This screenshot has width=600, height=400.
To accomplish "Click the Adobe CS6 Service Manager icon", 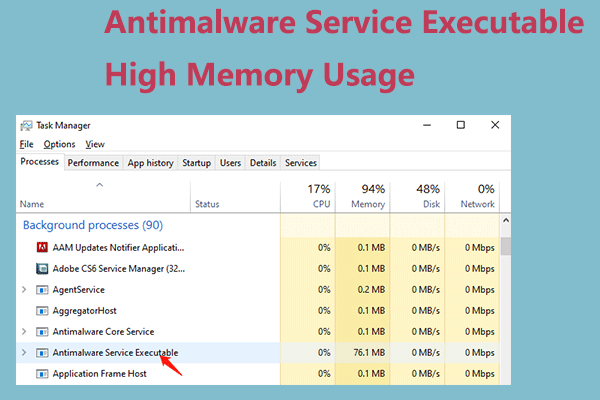I will [42, 268].
